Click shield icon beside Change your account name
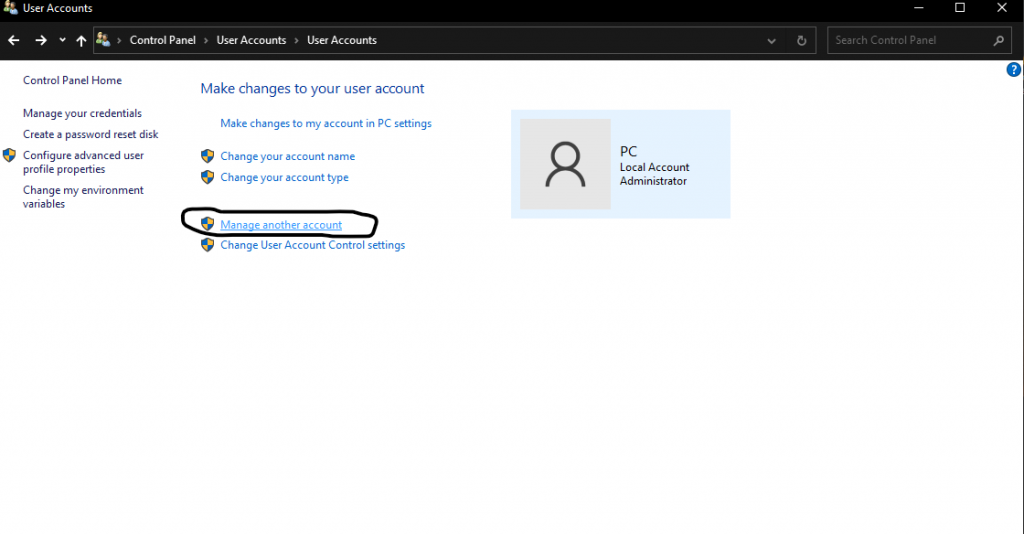 tap(208, 156)
